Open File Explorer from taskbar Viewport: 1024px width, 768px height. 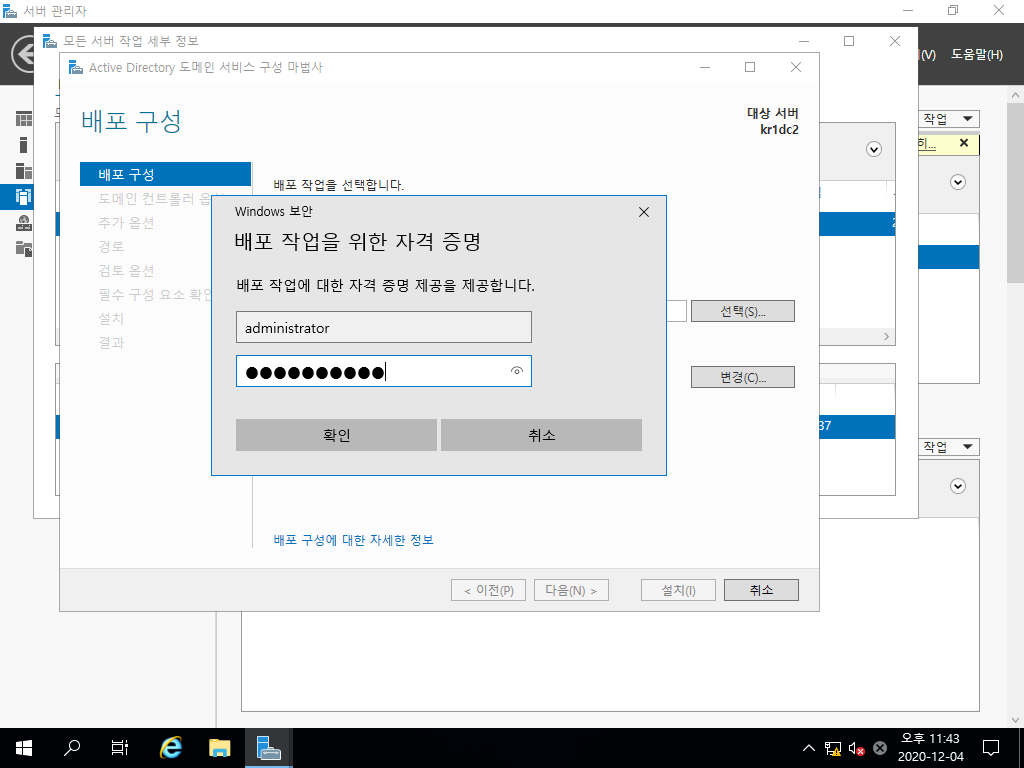219,748
